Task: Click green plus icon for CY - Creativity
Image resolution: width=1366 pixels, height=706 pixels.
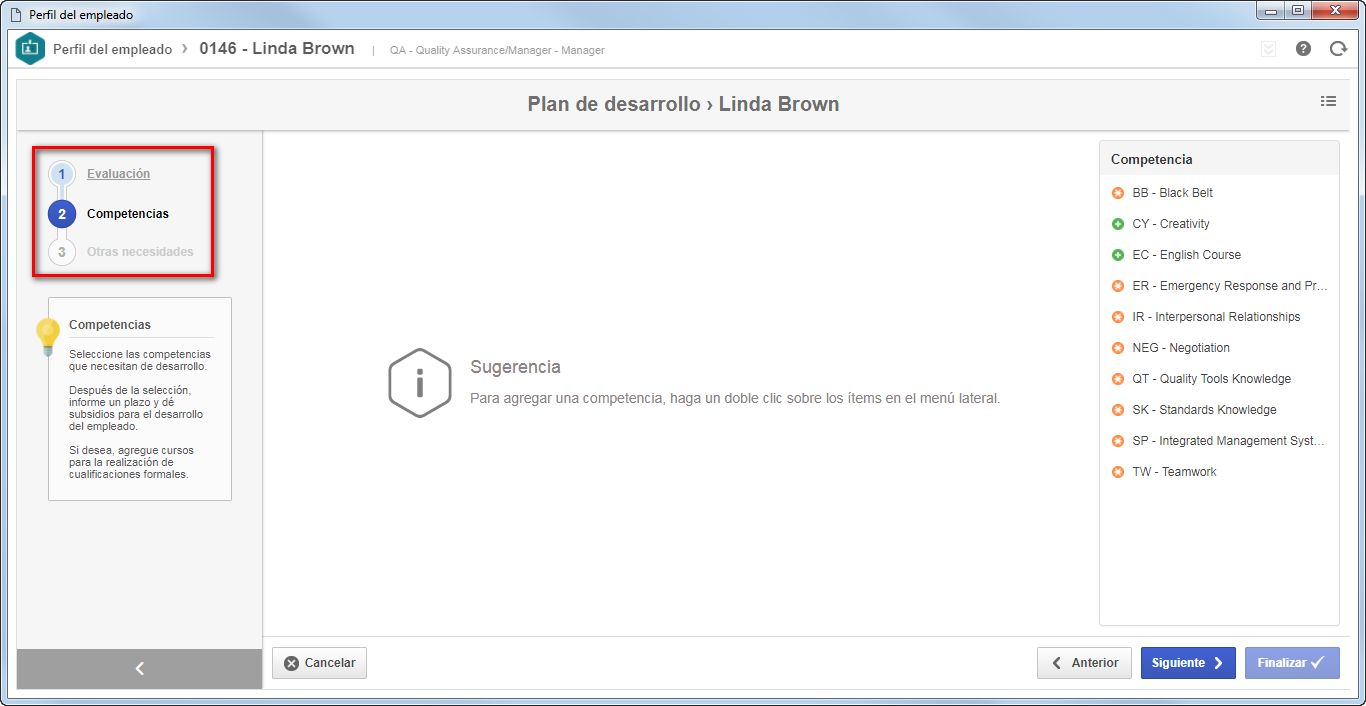Action: [x=1118, y=224]
